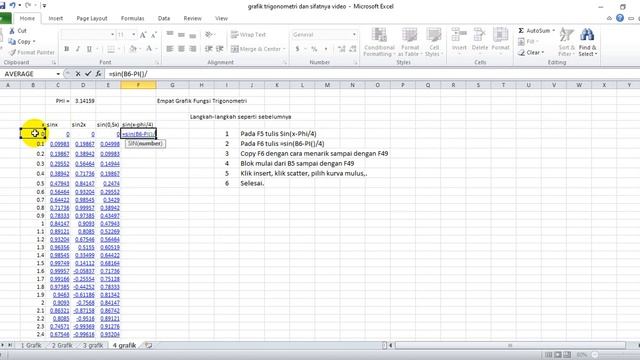Switch to the Review tab
This screenshot has height=360, width=640.
(x=192, y=18)
